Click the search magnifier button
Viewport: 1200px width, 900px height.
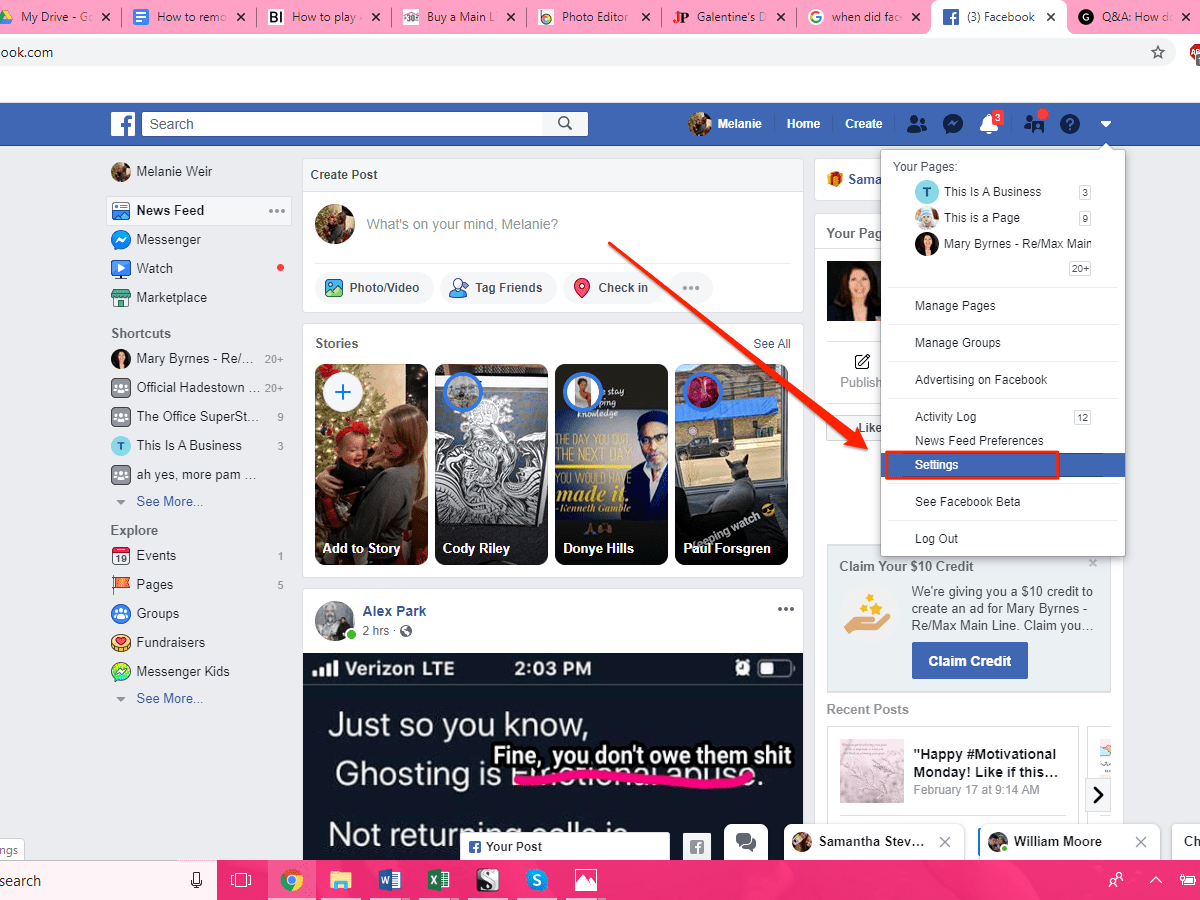[x=565, y=124]
